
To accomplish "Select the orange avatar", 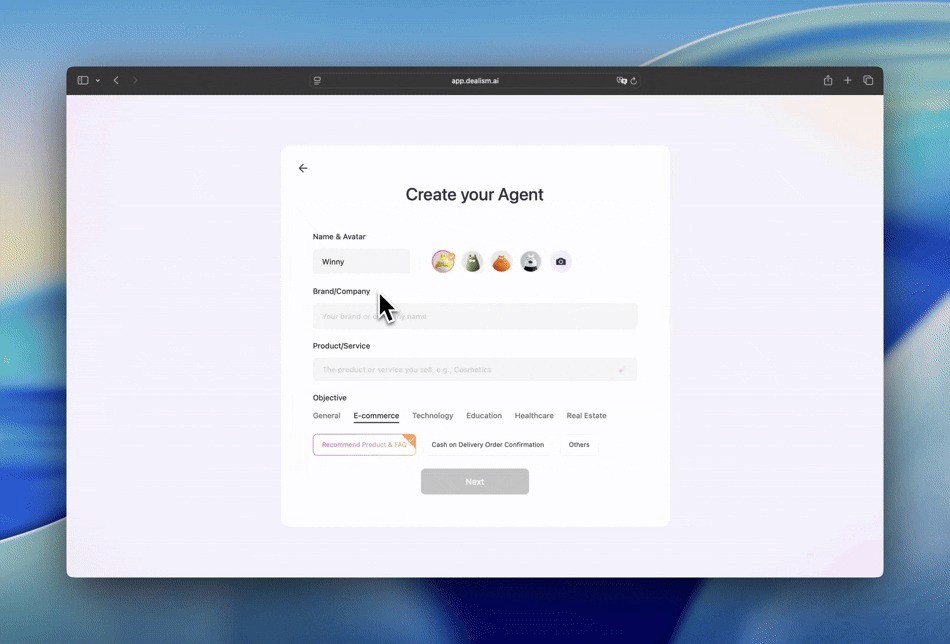I will (502, 262).
